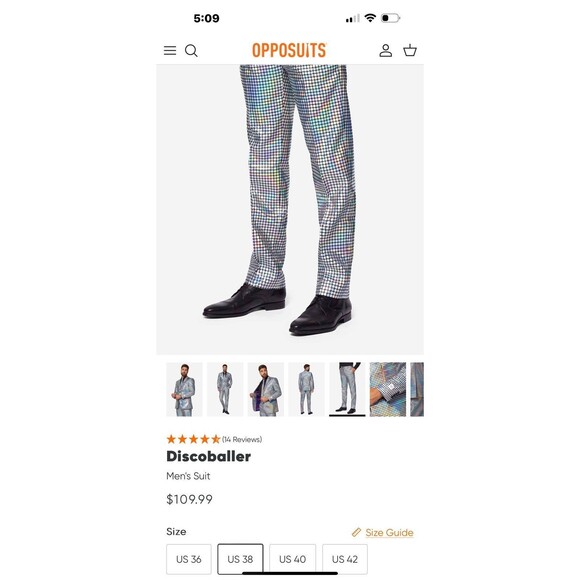Show back view suit thumbnail
Viewport: 580px width, 580px height.
pyautogui.click(x=306, y=389)
